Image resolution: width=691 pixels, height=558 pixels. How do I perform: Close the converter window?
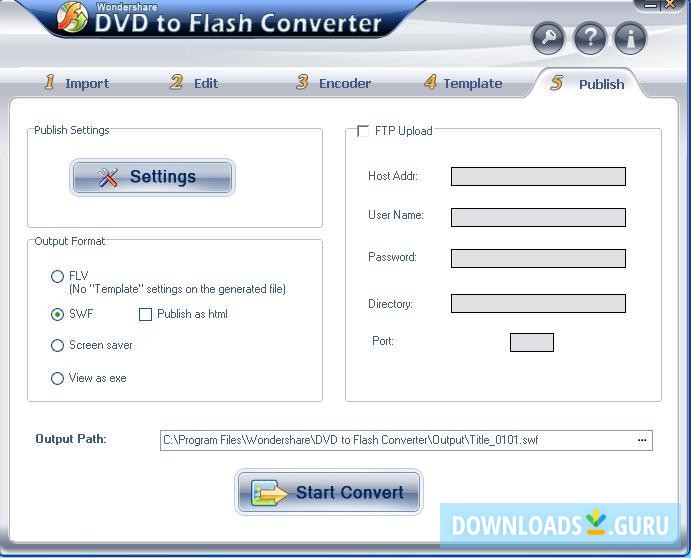pos(671,4)
